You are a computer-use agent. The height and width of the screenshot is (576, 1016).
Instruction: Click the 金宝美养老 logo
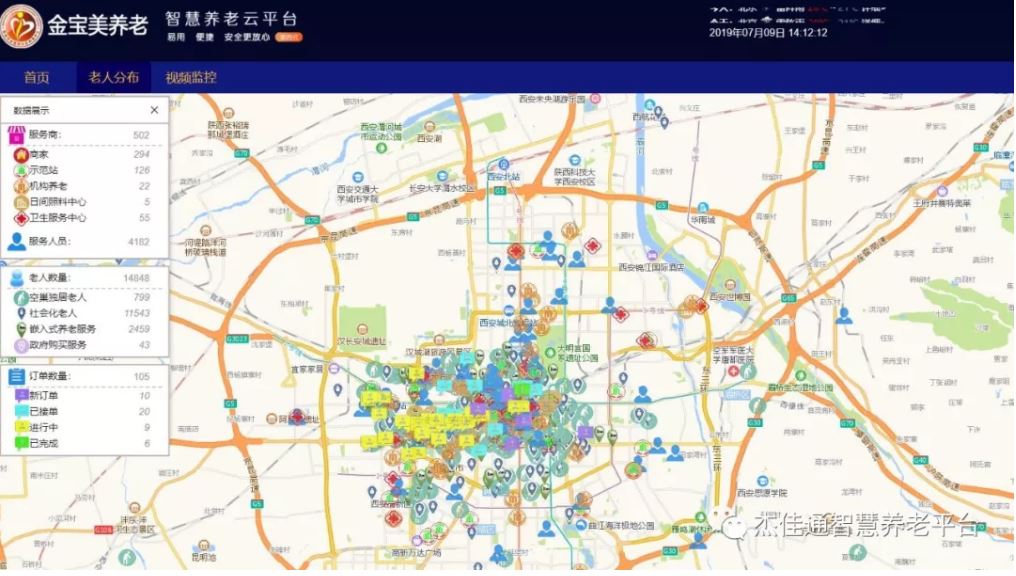click(23, 22)
